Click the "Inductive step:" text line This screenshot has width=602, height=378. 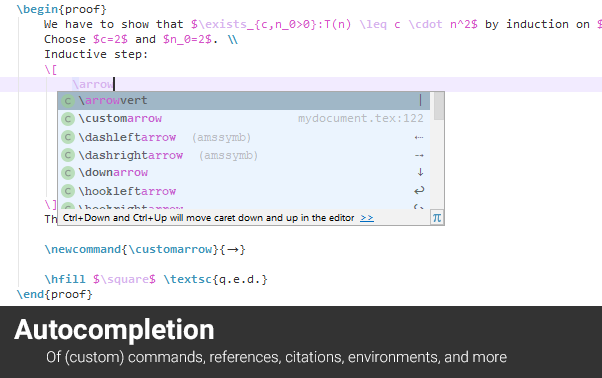[x=96, y=54]
